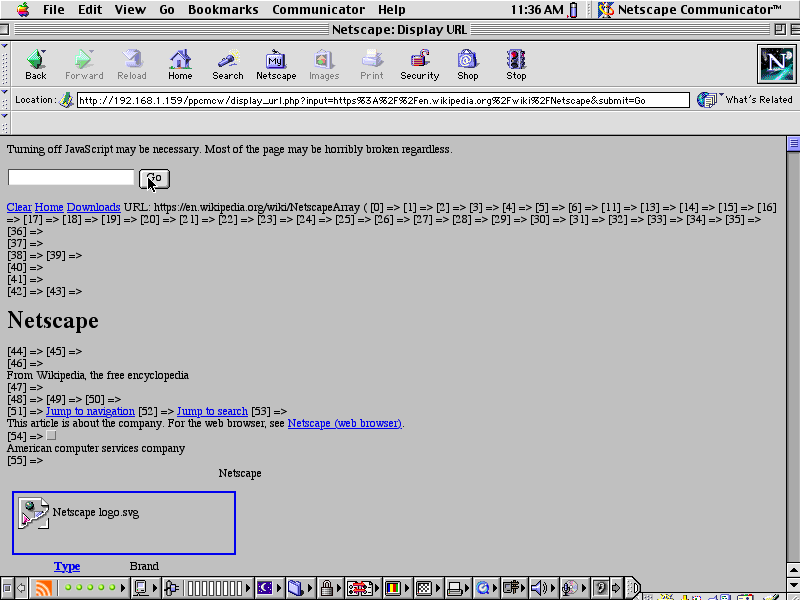Open the Go menu
The image size is (800, 600).
167,9
